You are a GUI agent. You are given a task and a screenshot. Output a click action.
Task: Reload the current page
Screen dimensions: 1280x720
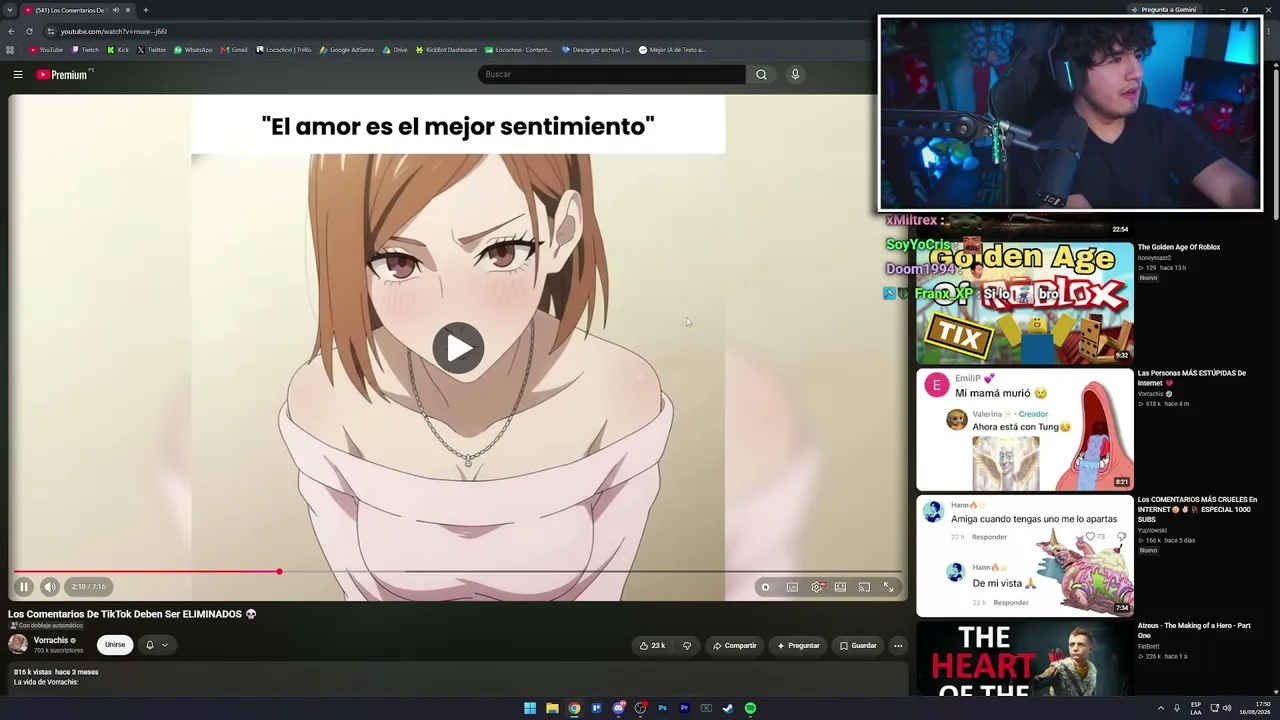point(29,31)
